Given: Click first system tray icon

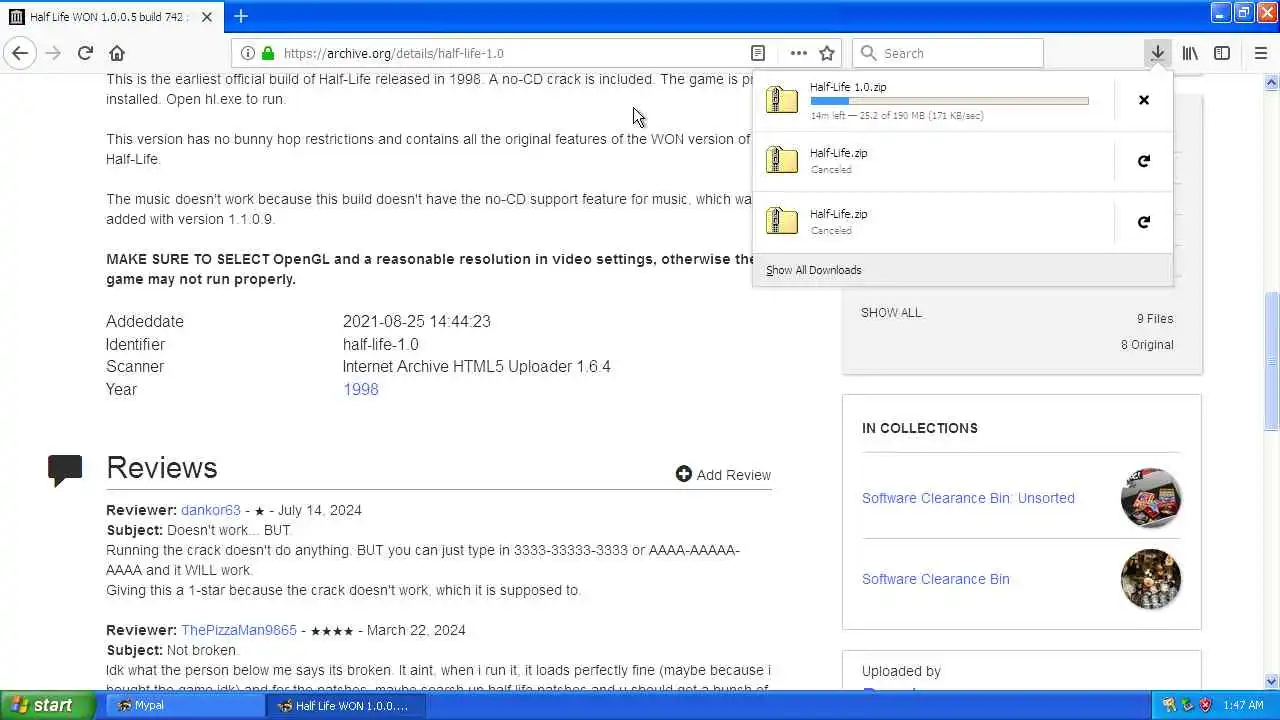Looking at the screenshot, I should click(1168, 705).
